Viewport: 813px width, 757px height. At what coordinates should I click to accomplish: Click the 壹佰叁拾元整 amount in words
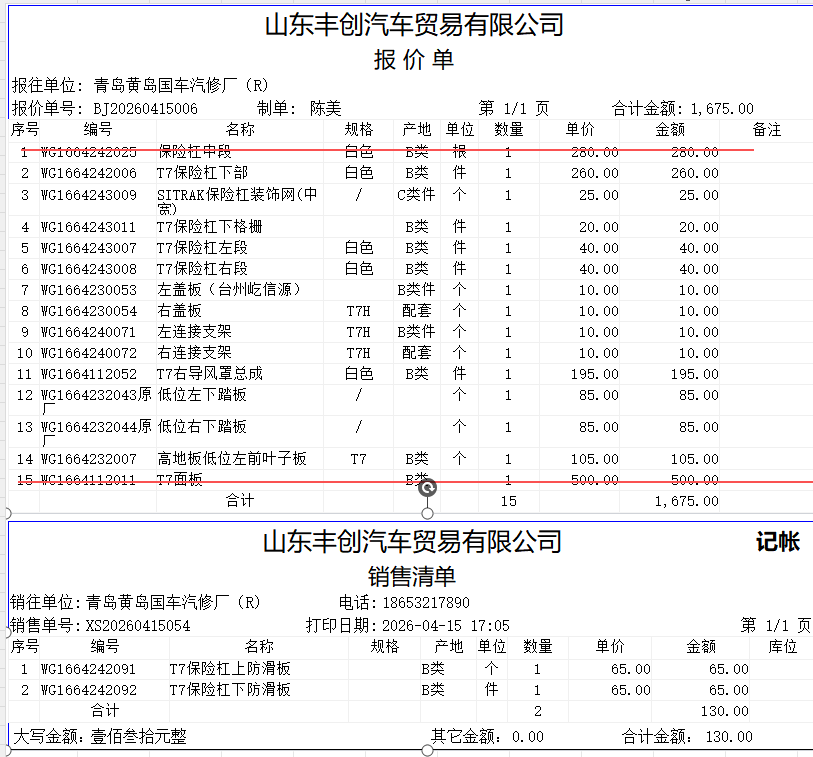coord(139,737)
